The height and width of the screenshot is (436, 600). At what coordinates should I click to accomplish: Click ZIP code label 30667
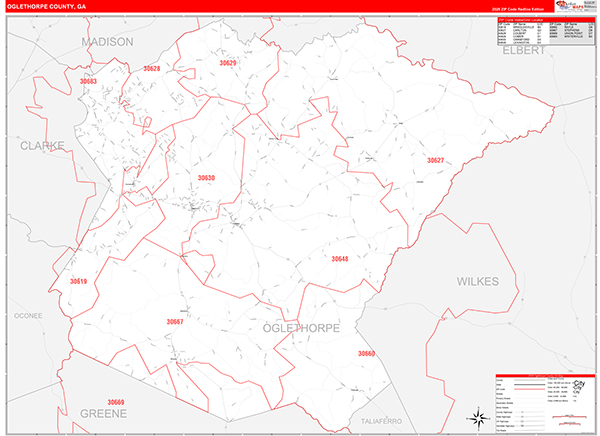point(175,322)
